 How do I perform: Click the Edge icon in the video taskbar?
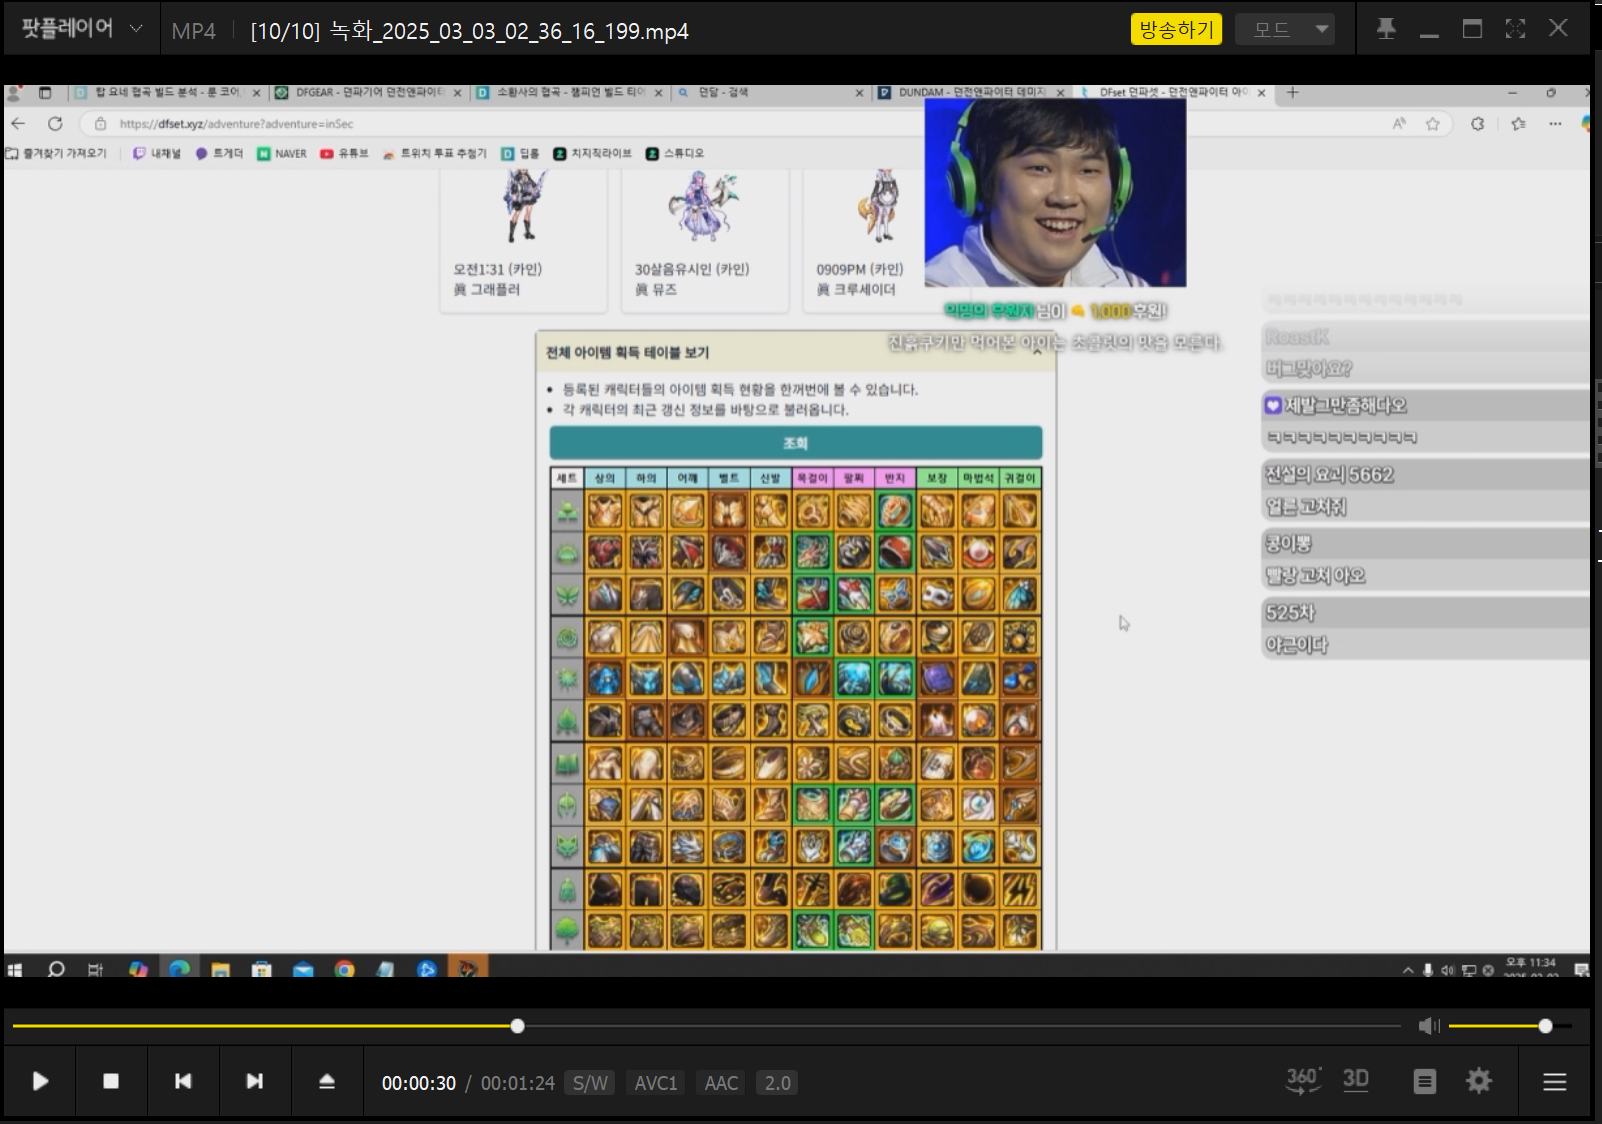(x=180, y=969)
